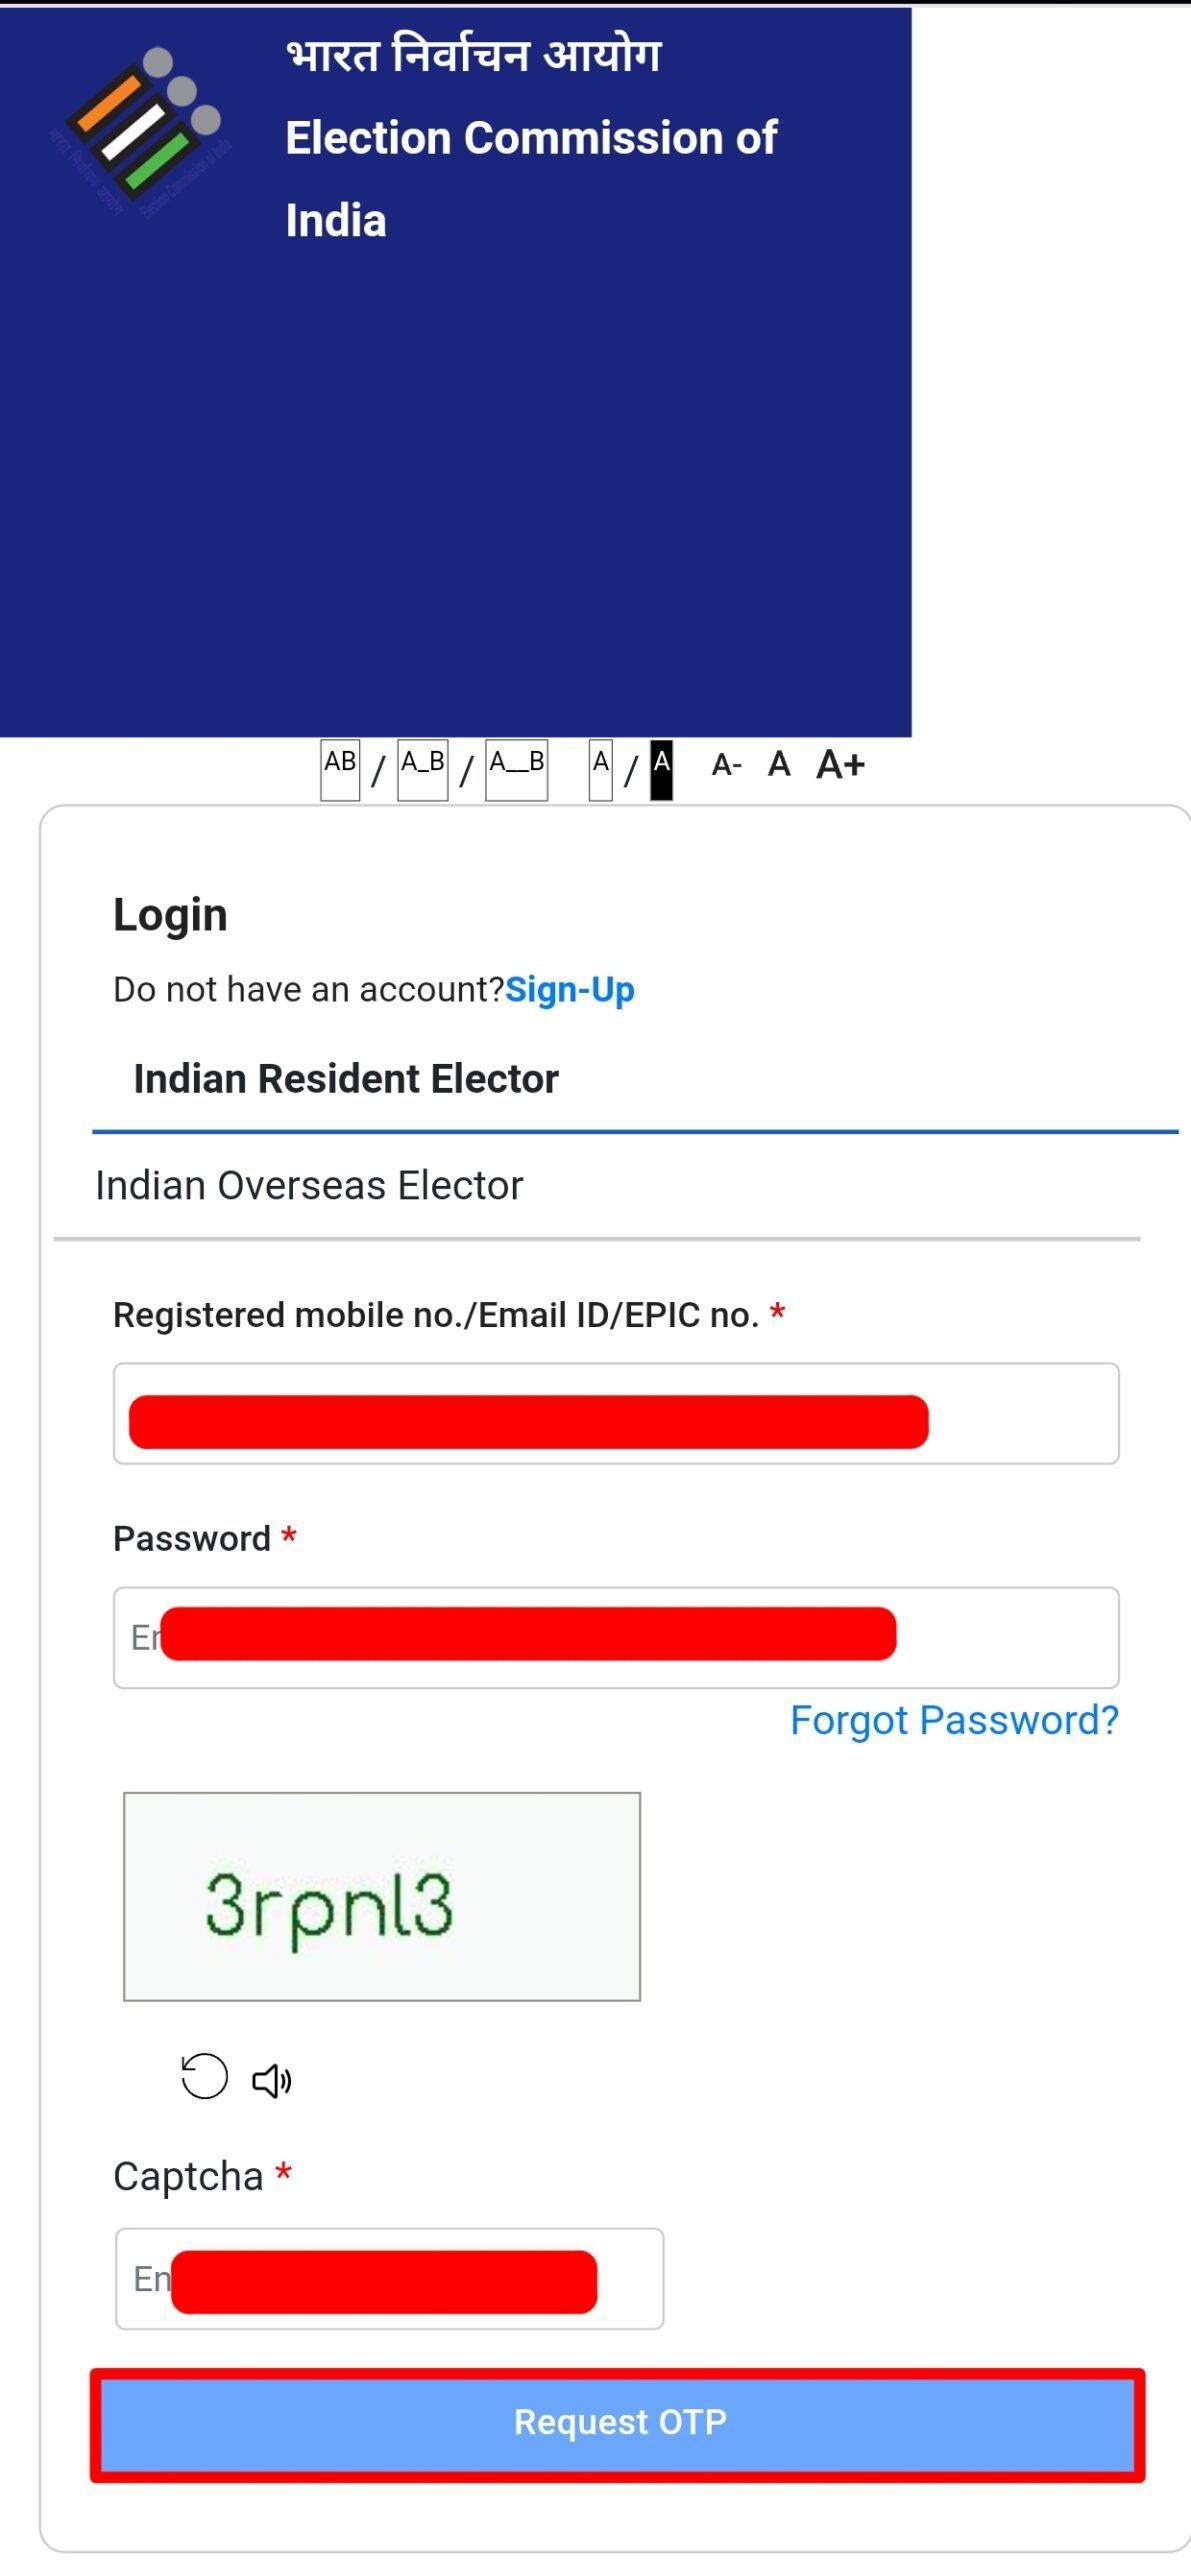
Task: Select the medium letter spacing A_B option
Action: coord(422,770)
